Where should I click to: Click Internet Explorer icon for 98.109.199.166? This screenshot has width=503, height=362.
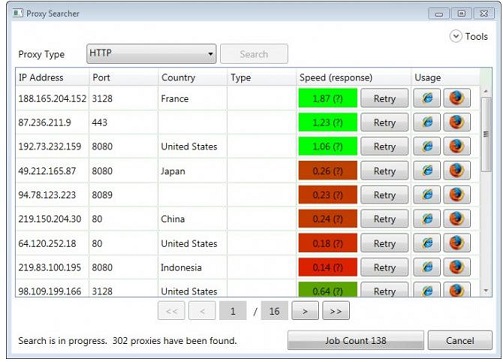click(427, 289)
